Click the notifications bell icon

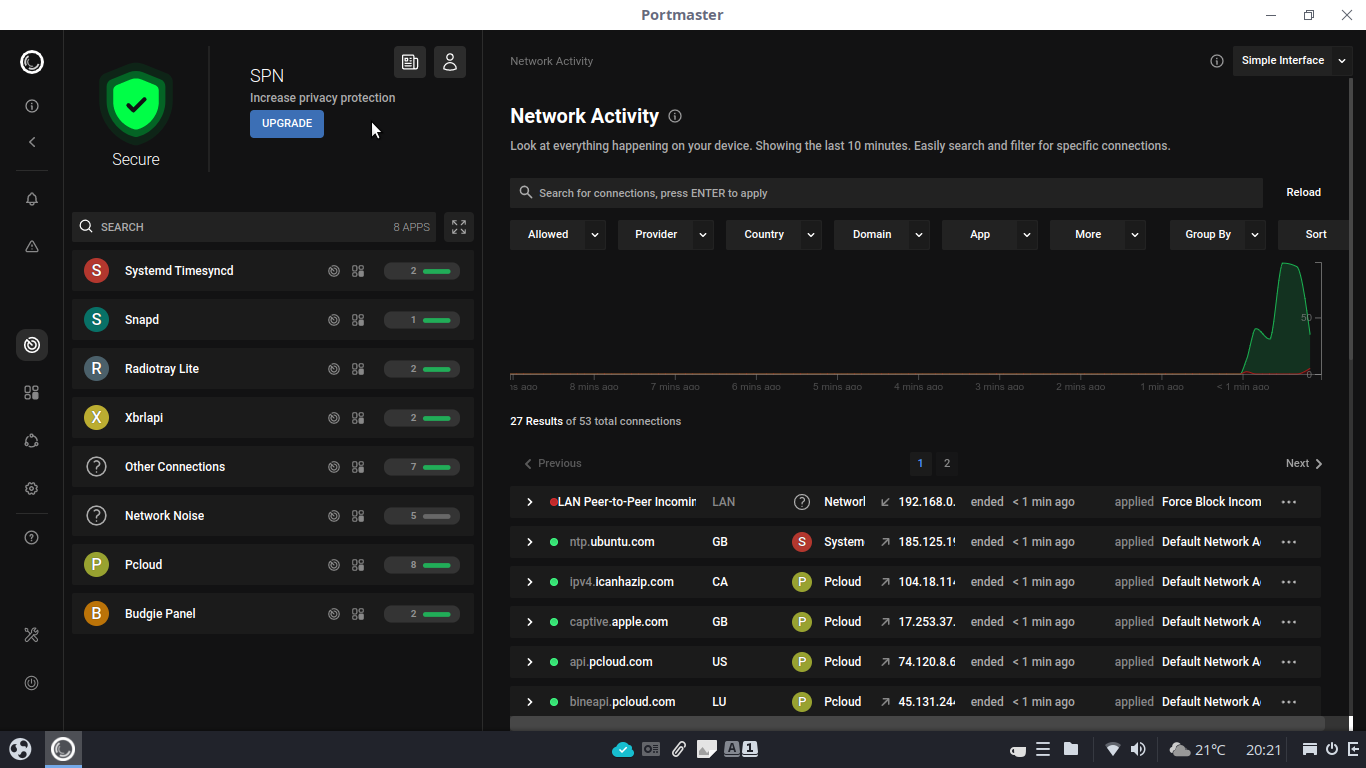tap(32, 199)
